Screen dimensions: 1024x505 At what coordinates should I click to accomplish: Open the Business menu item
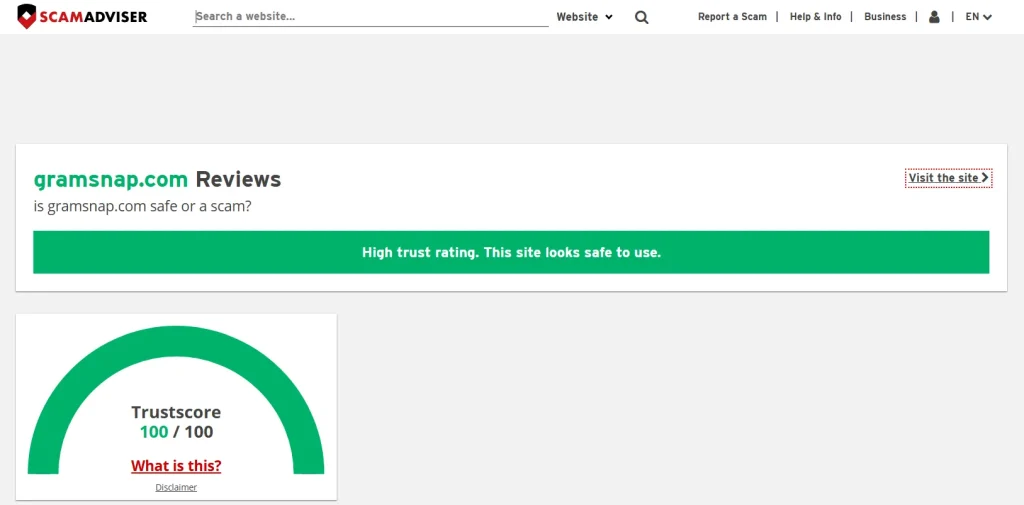tap(885, 17)
